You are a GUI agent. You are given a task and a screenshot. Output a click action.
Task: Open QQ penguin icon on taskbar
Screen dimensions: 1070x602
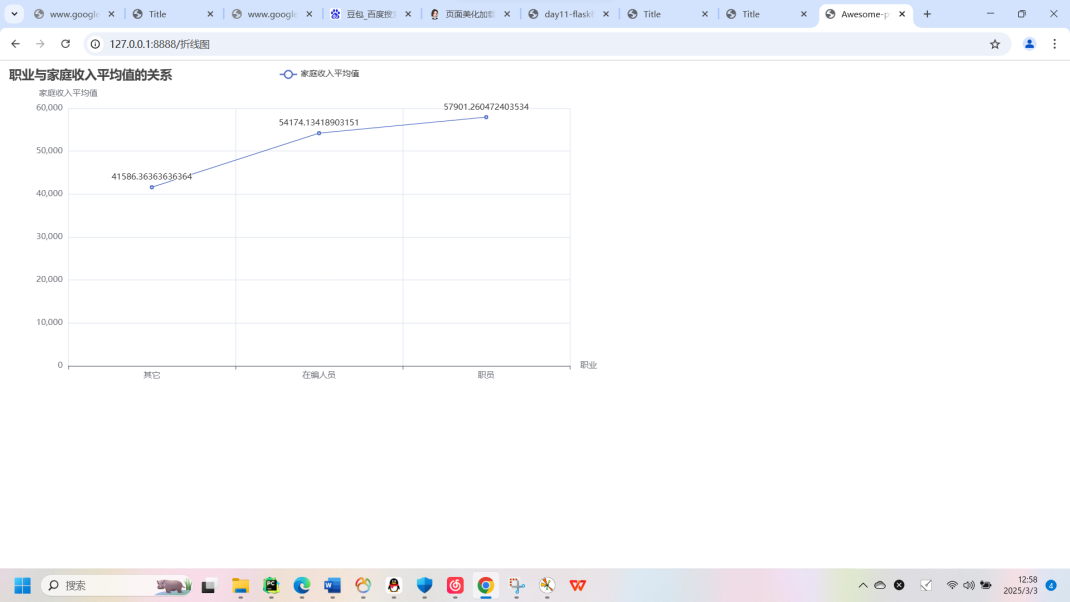(394, 586)
